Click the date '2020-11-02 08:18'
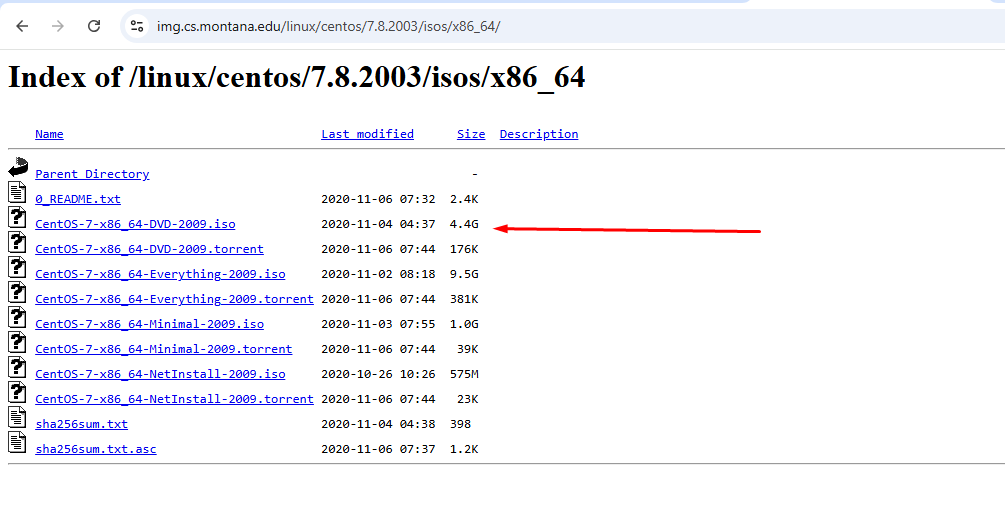This screenshot has height=523, width=1005. pos(378,274)
